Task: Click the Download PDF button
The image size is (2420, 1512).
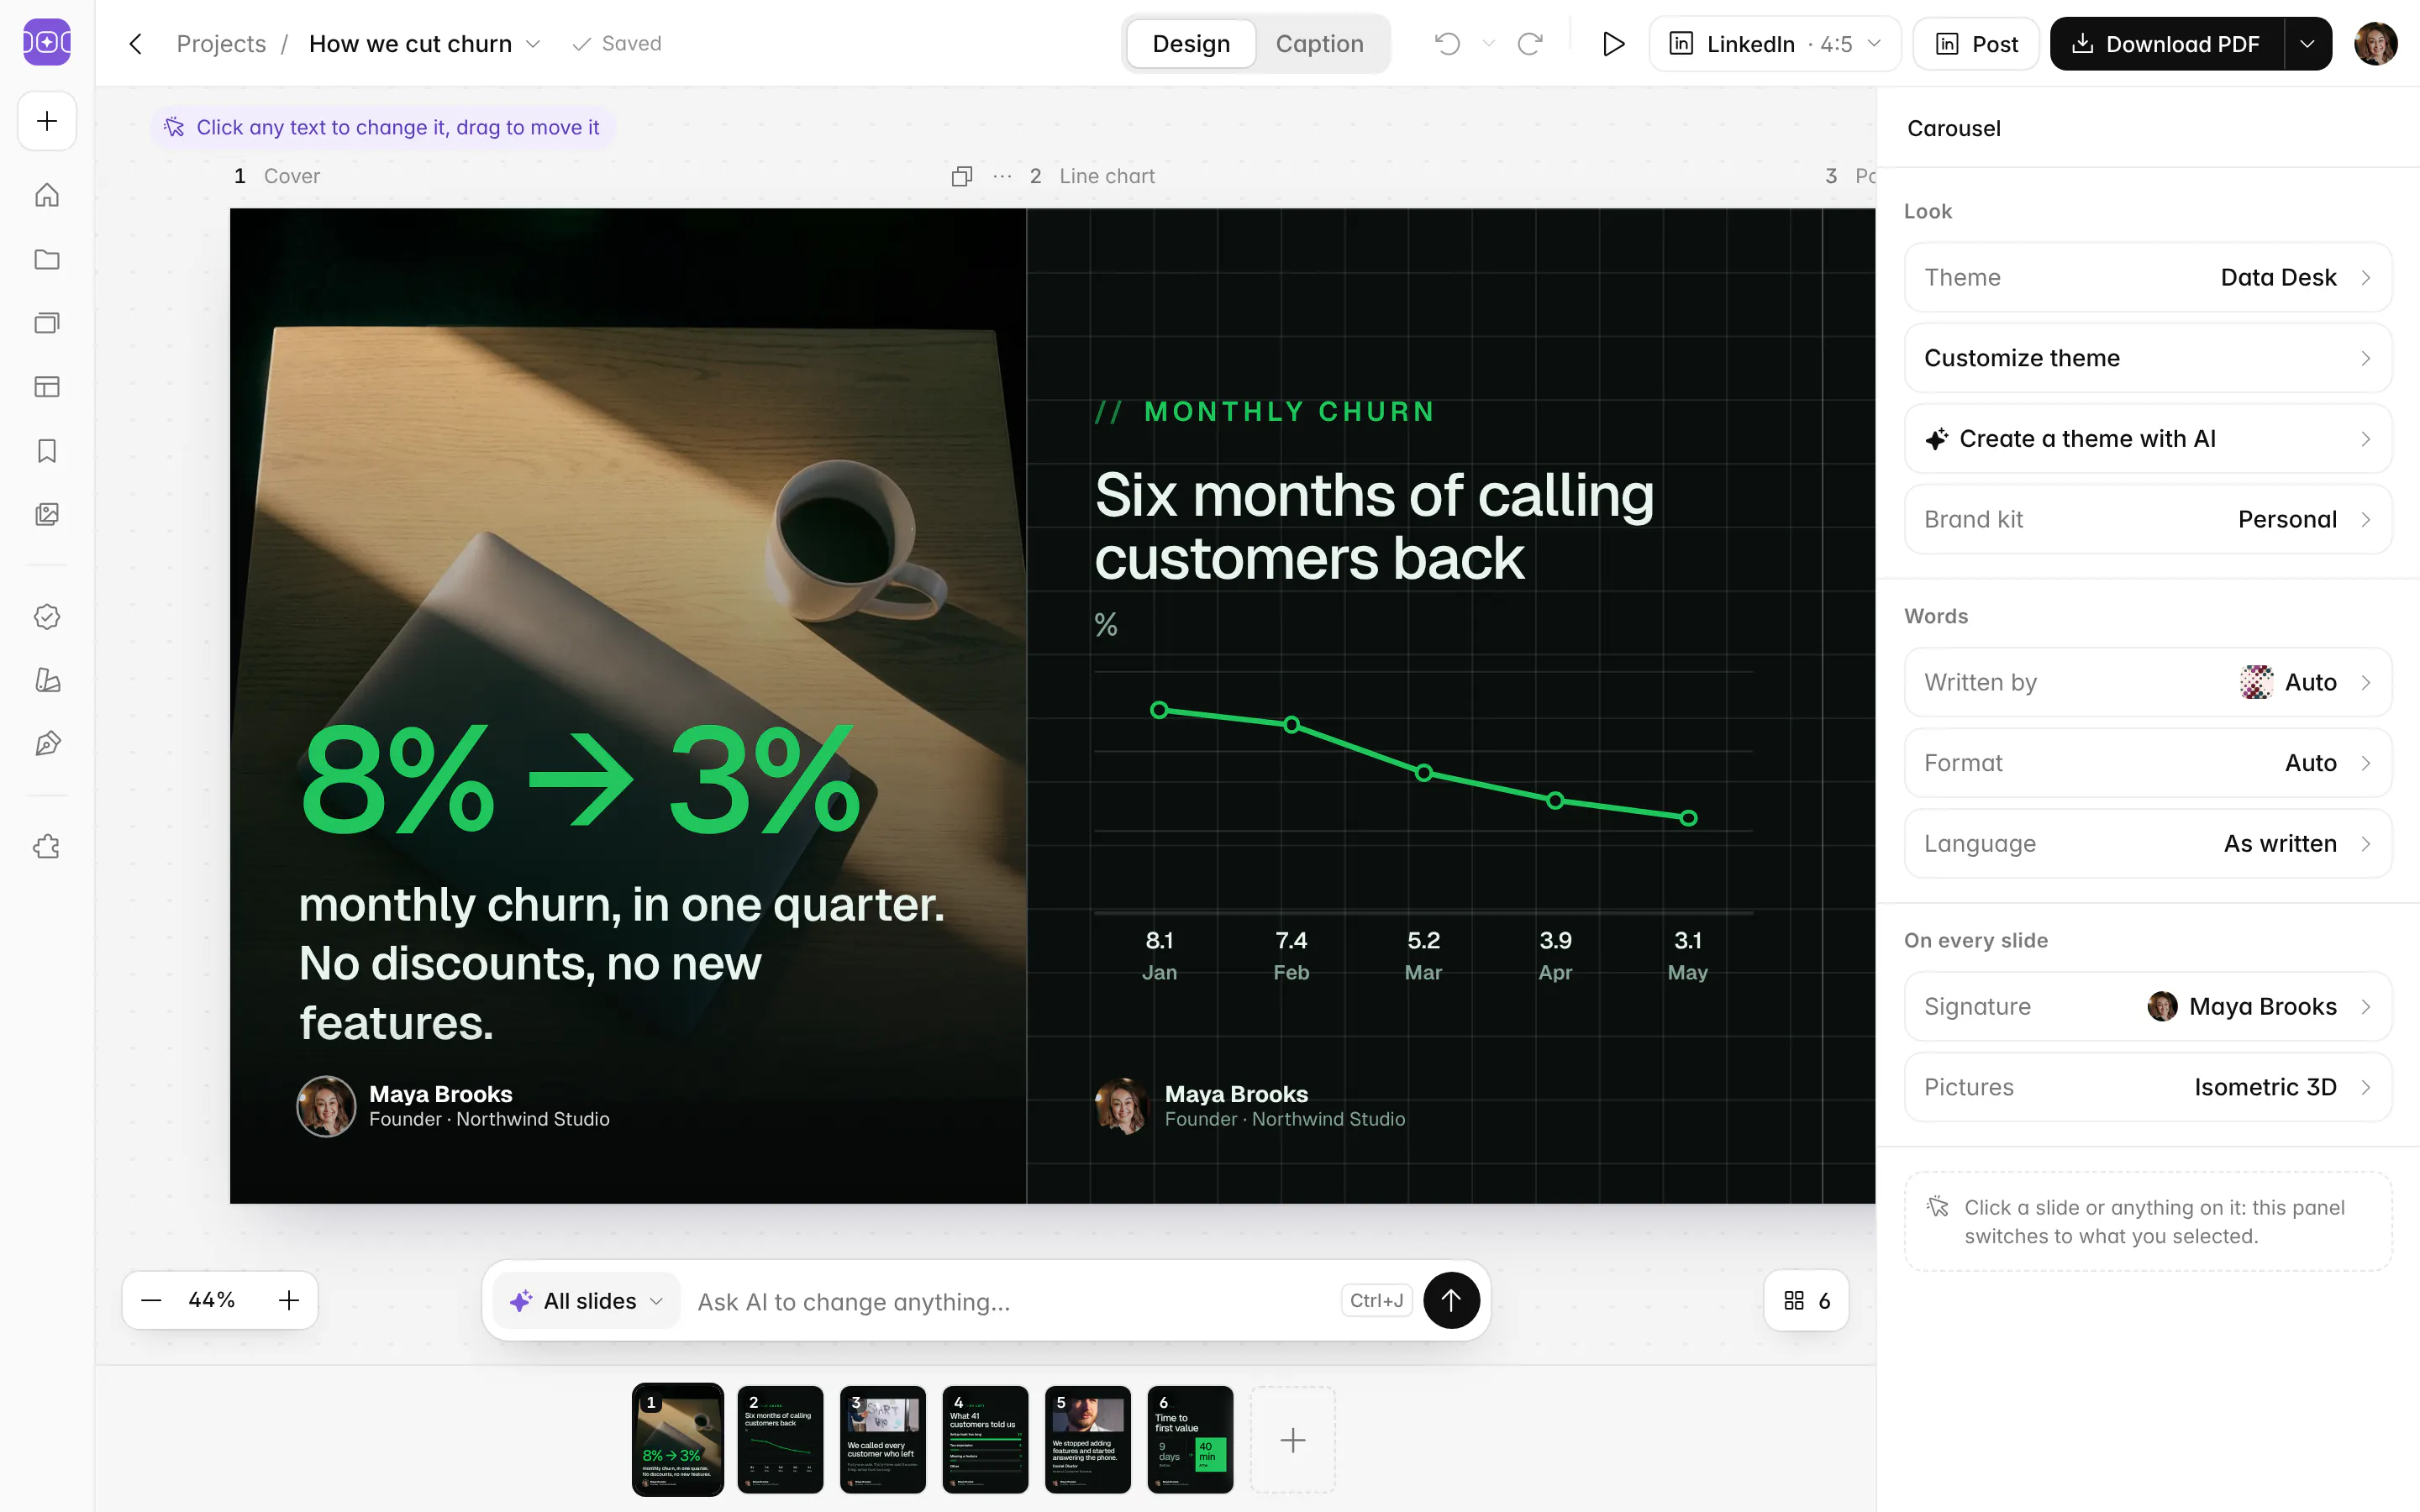Action: click(x=2166, y=44)
